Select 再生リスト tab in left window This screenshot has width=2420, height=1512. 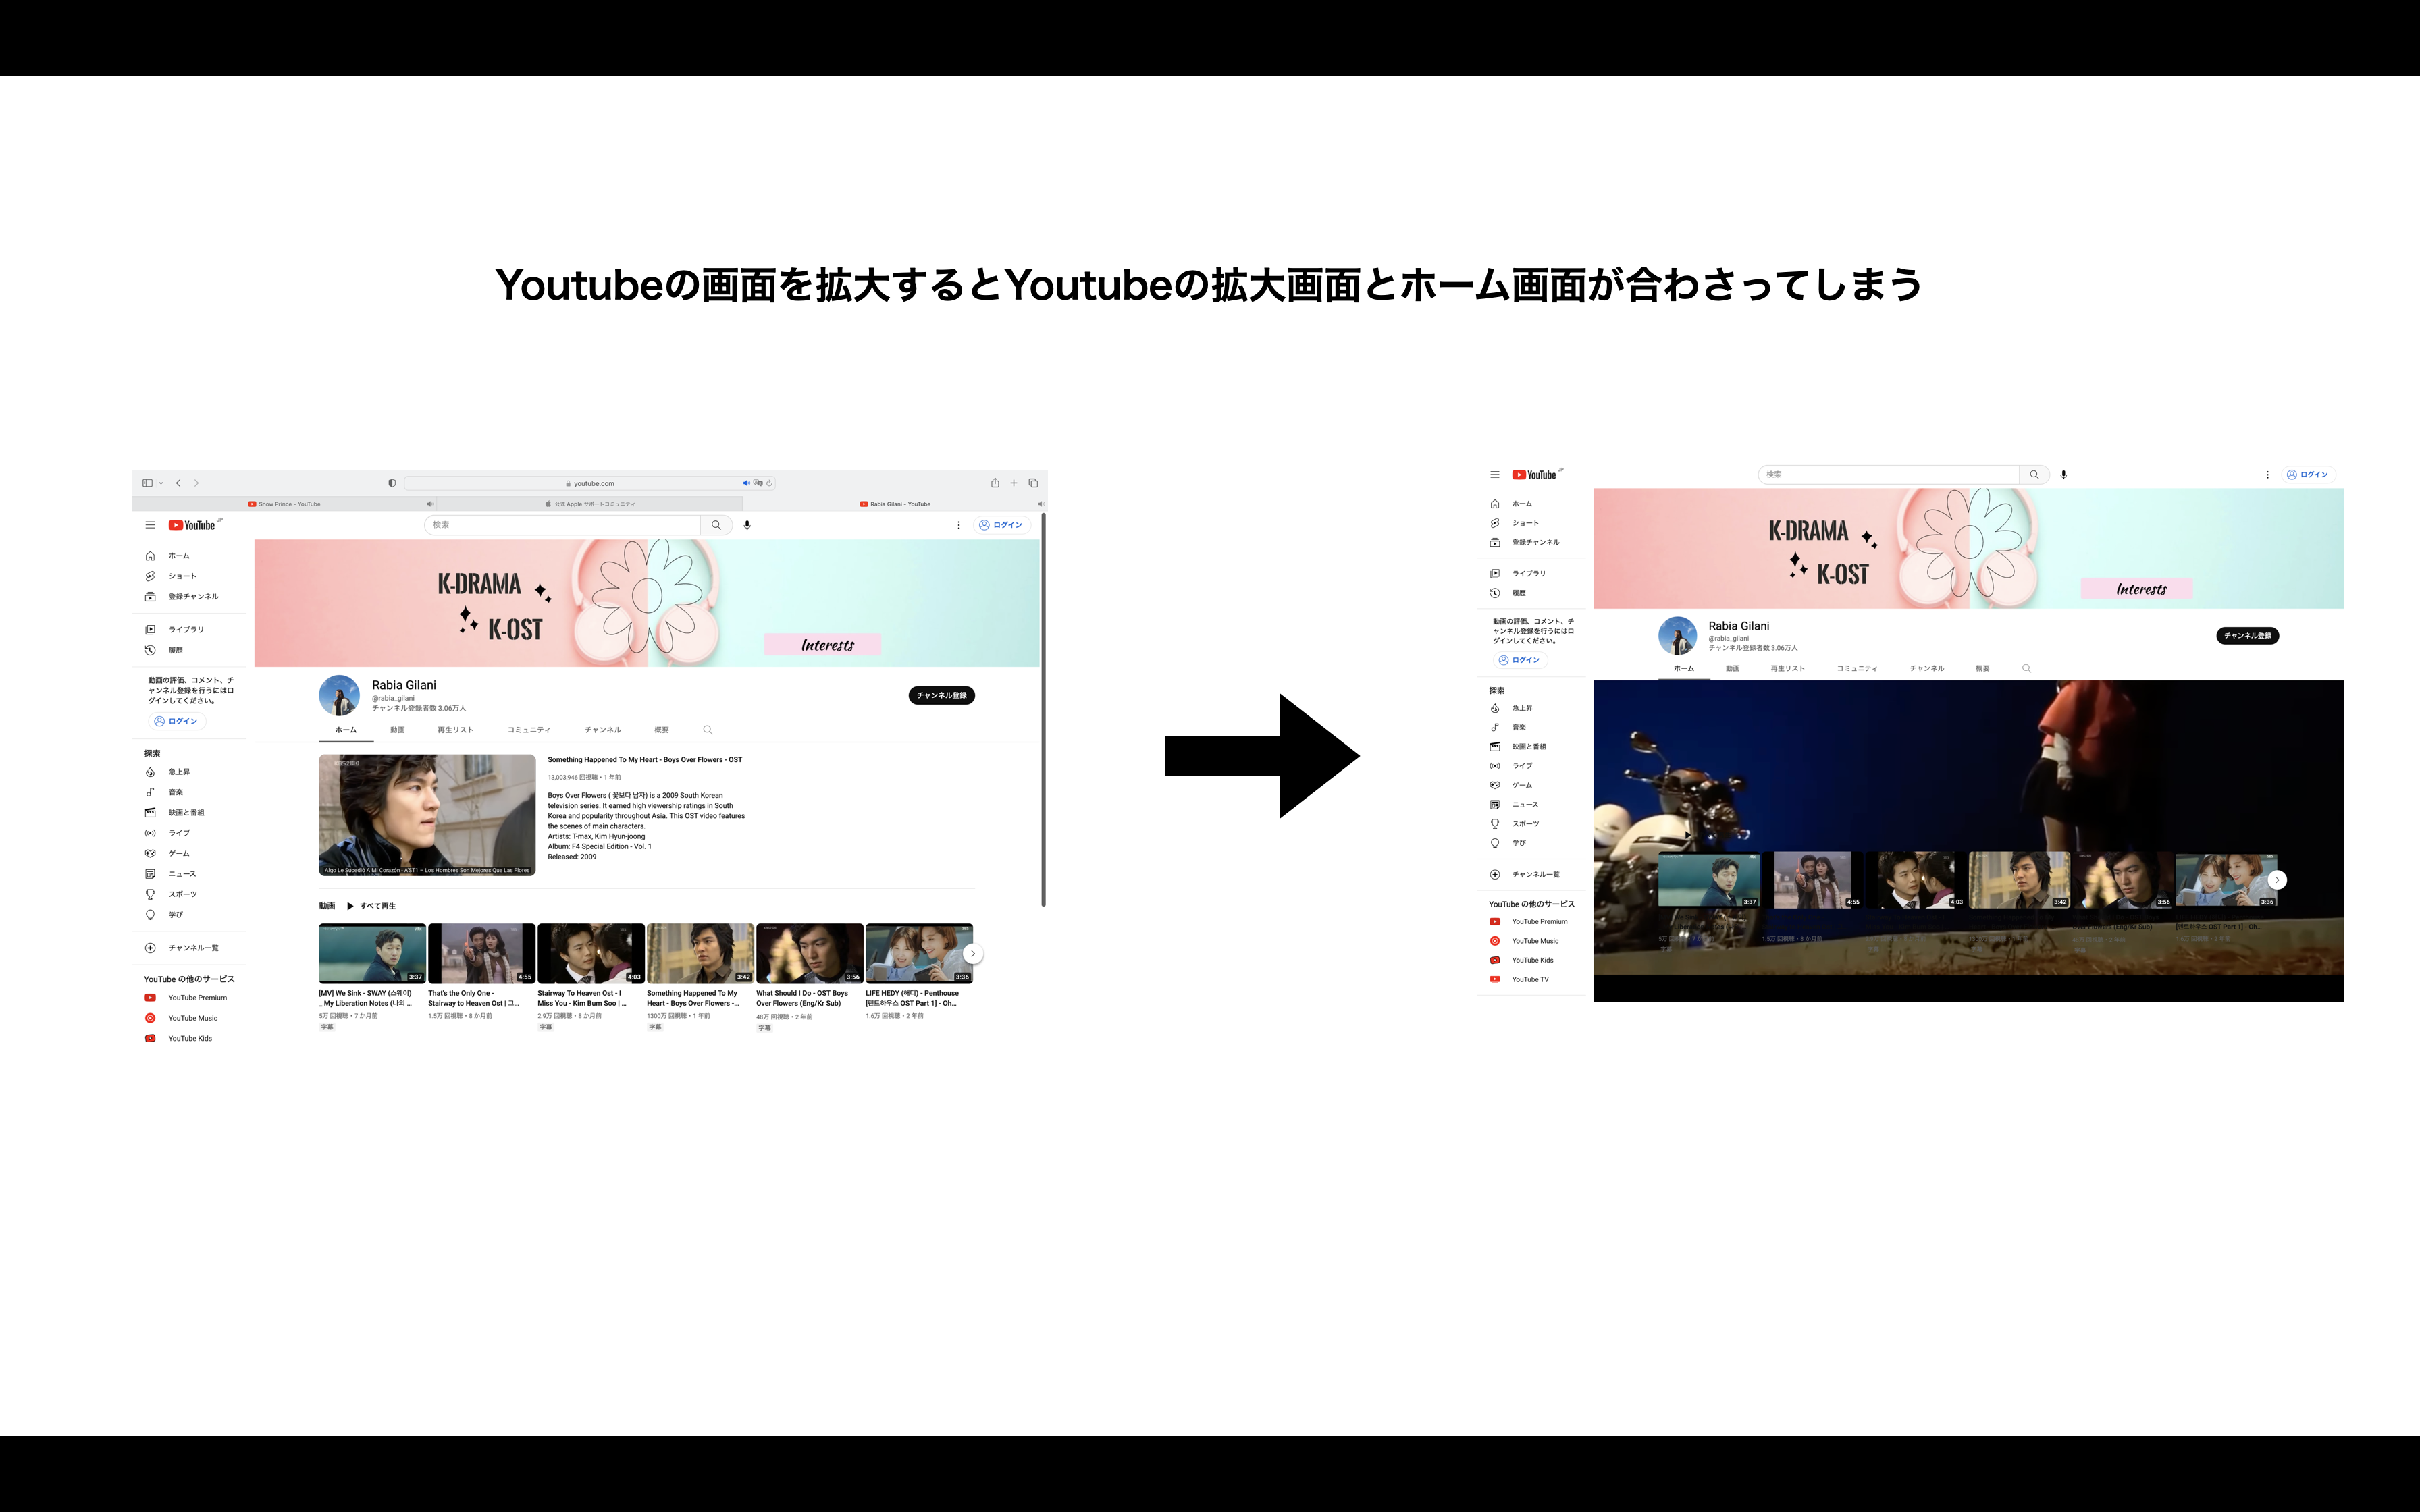pos(455,730)
